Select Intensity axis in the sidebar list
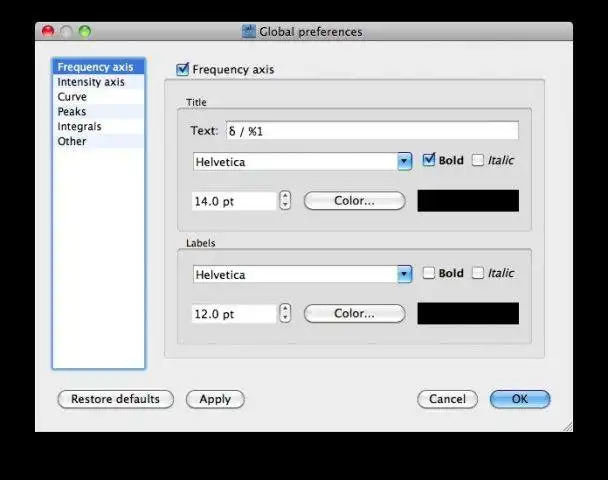Viewport: 608px width, 480px height. point(98,82)
